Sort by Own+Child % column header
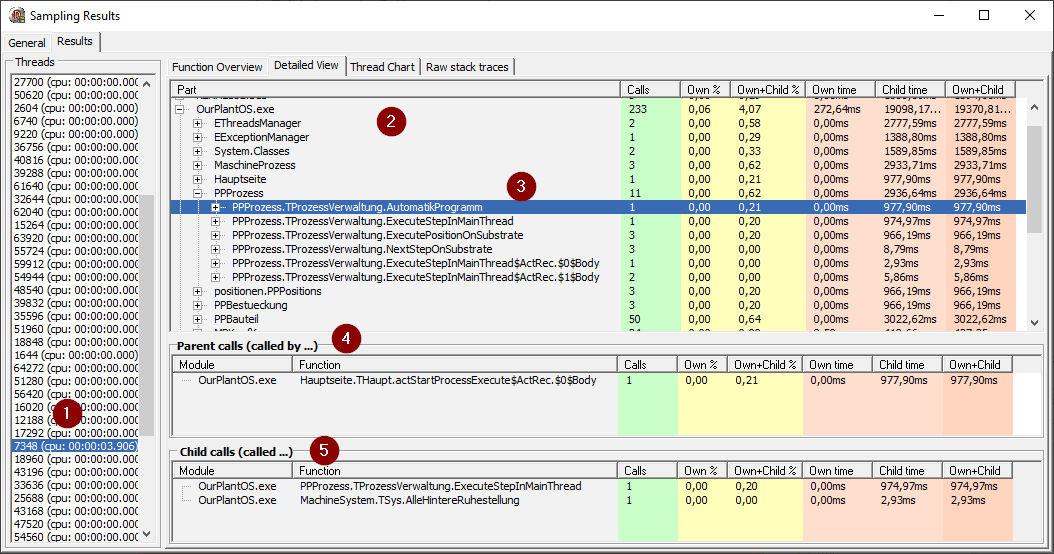Image resolution: width=1054 pixels, height=554 pixels. 765,90
